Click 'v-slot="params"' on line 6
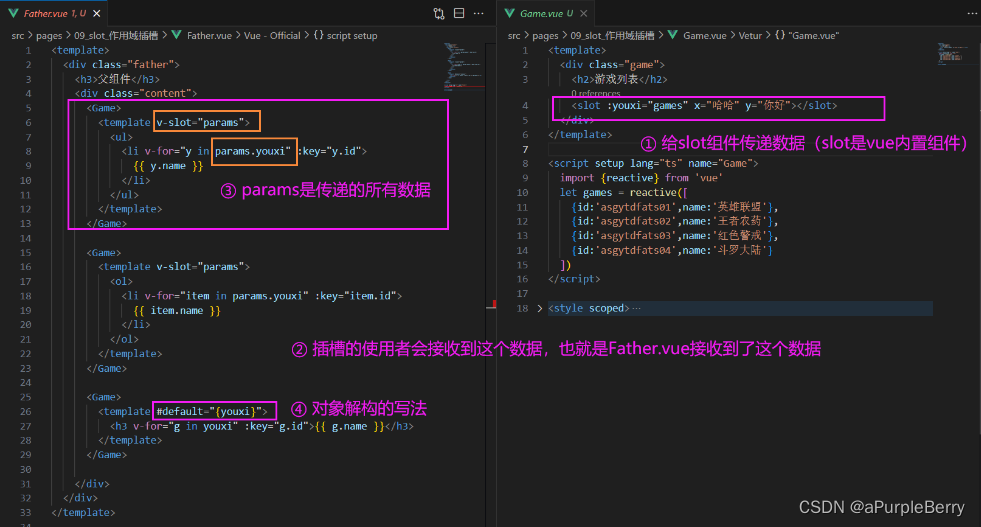This screenshot has height=527, width=981. click(200, 122)
